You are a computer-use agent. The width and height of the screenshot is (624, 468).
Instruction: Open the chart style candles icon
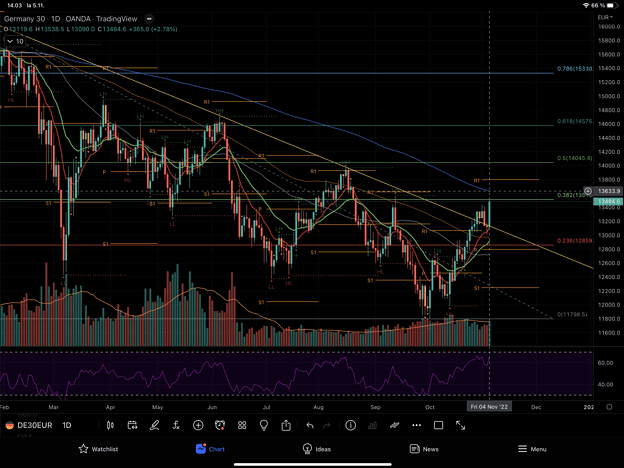111,425
